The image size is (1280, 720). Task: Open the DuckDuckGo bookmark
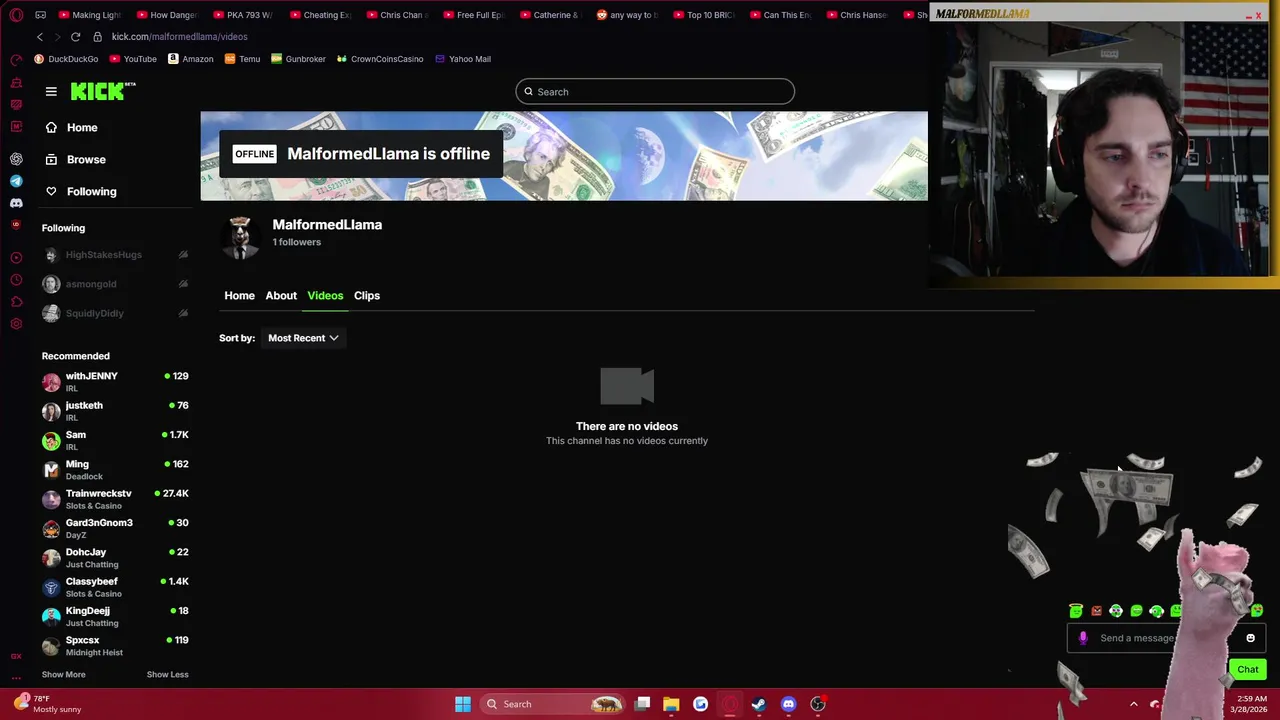point(66,59)
